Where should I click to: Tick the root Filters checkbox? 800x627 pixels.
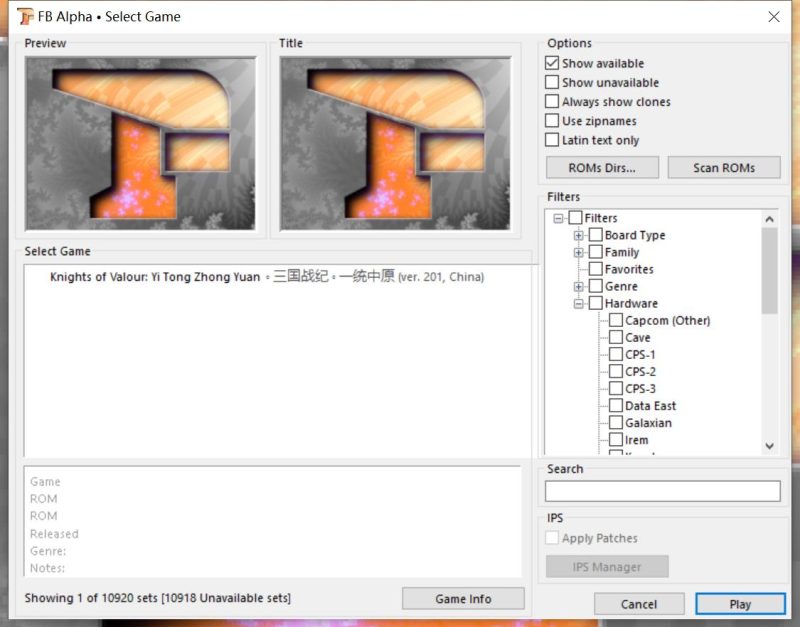click(x=575, y=218)
